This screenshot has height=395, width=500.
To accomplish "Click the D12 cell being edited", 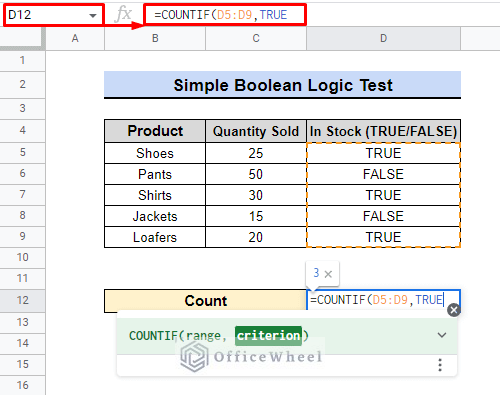I will click(x=383, y=300).
